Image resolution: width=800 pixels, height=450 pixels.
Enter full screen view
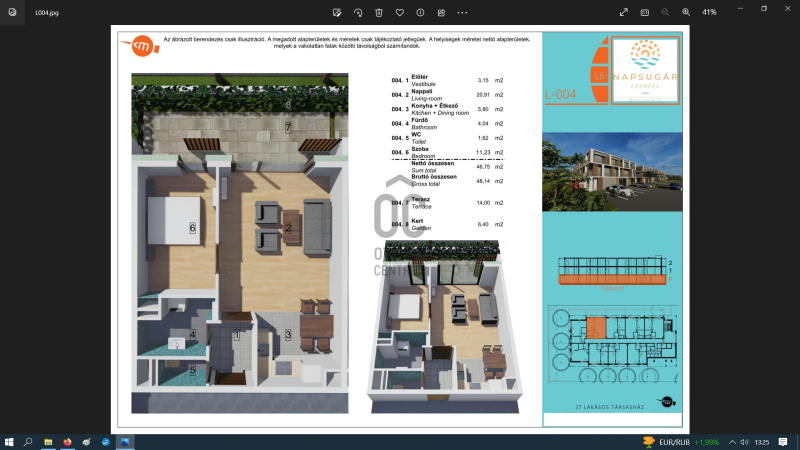[624, 12]
